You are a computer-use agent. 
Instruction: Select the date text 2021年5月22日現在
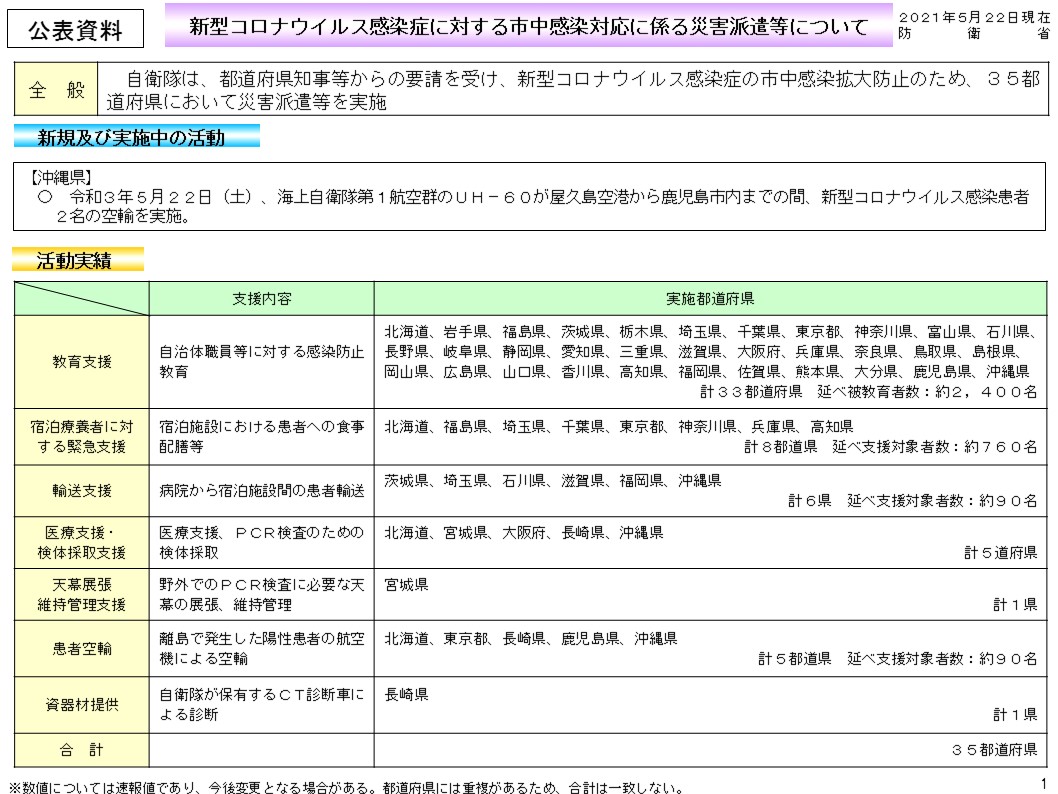(974, 18)
